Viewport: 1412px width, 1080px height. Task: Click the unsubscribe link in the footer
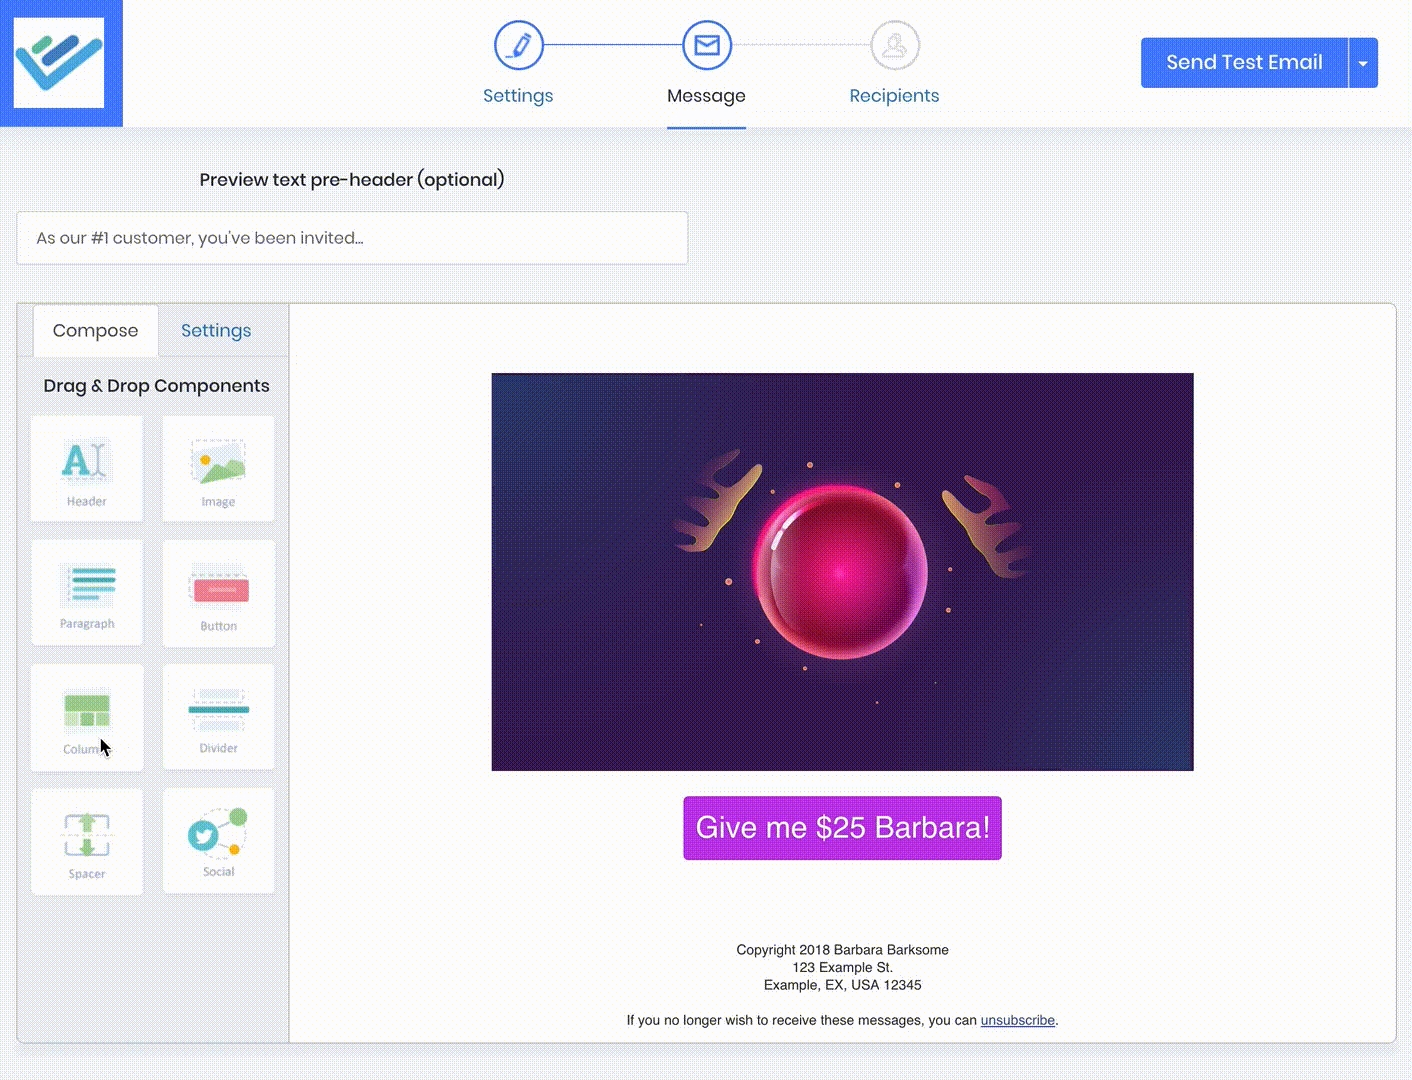point(1017,1020)
